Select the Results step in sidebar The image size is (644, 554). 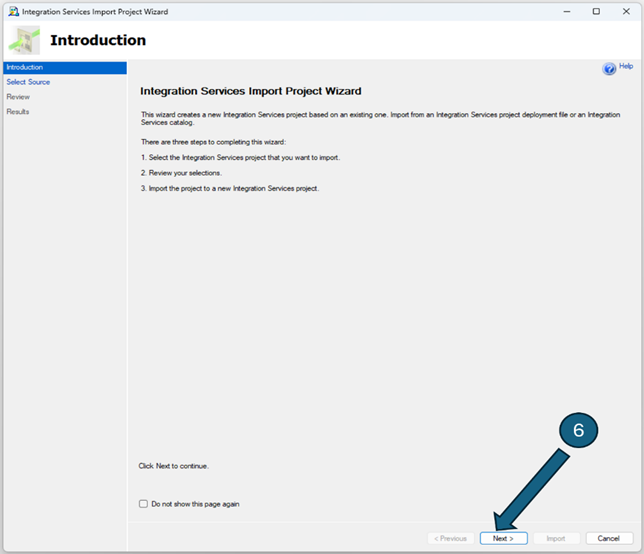(18, 112)
